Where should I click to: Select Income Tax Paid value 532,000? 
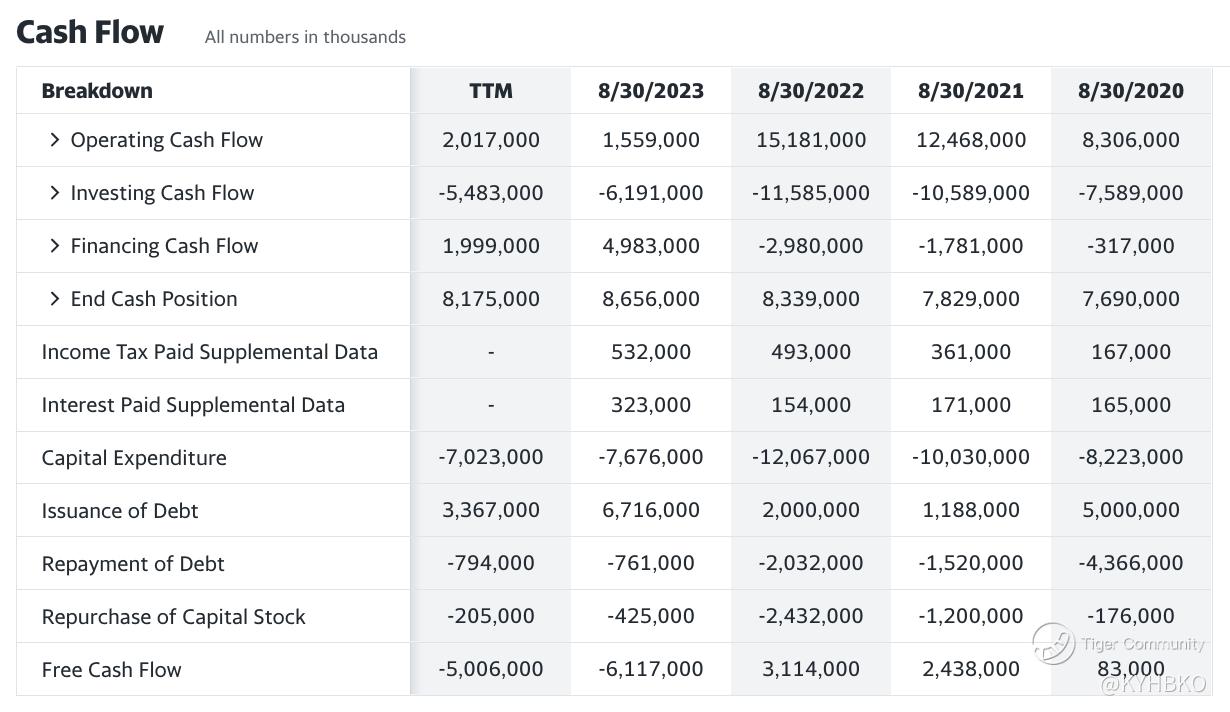(x=651, y=352)
